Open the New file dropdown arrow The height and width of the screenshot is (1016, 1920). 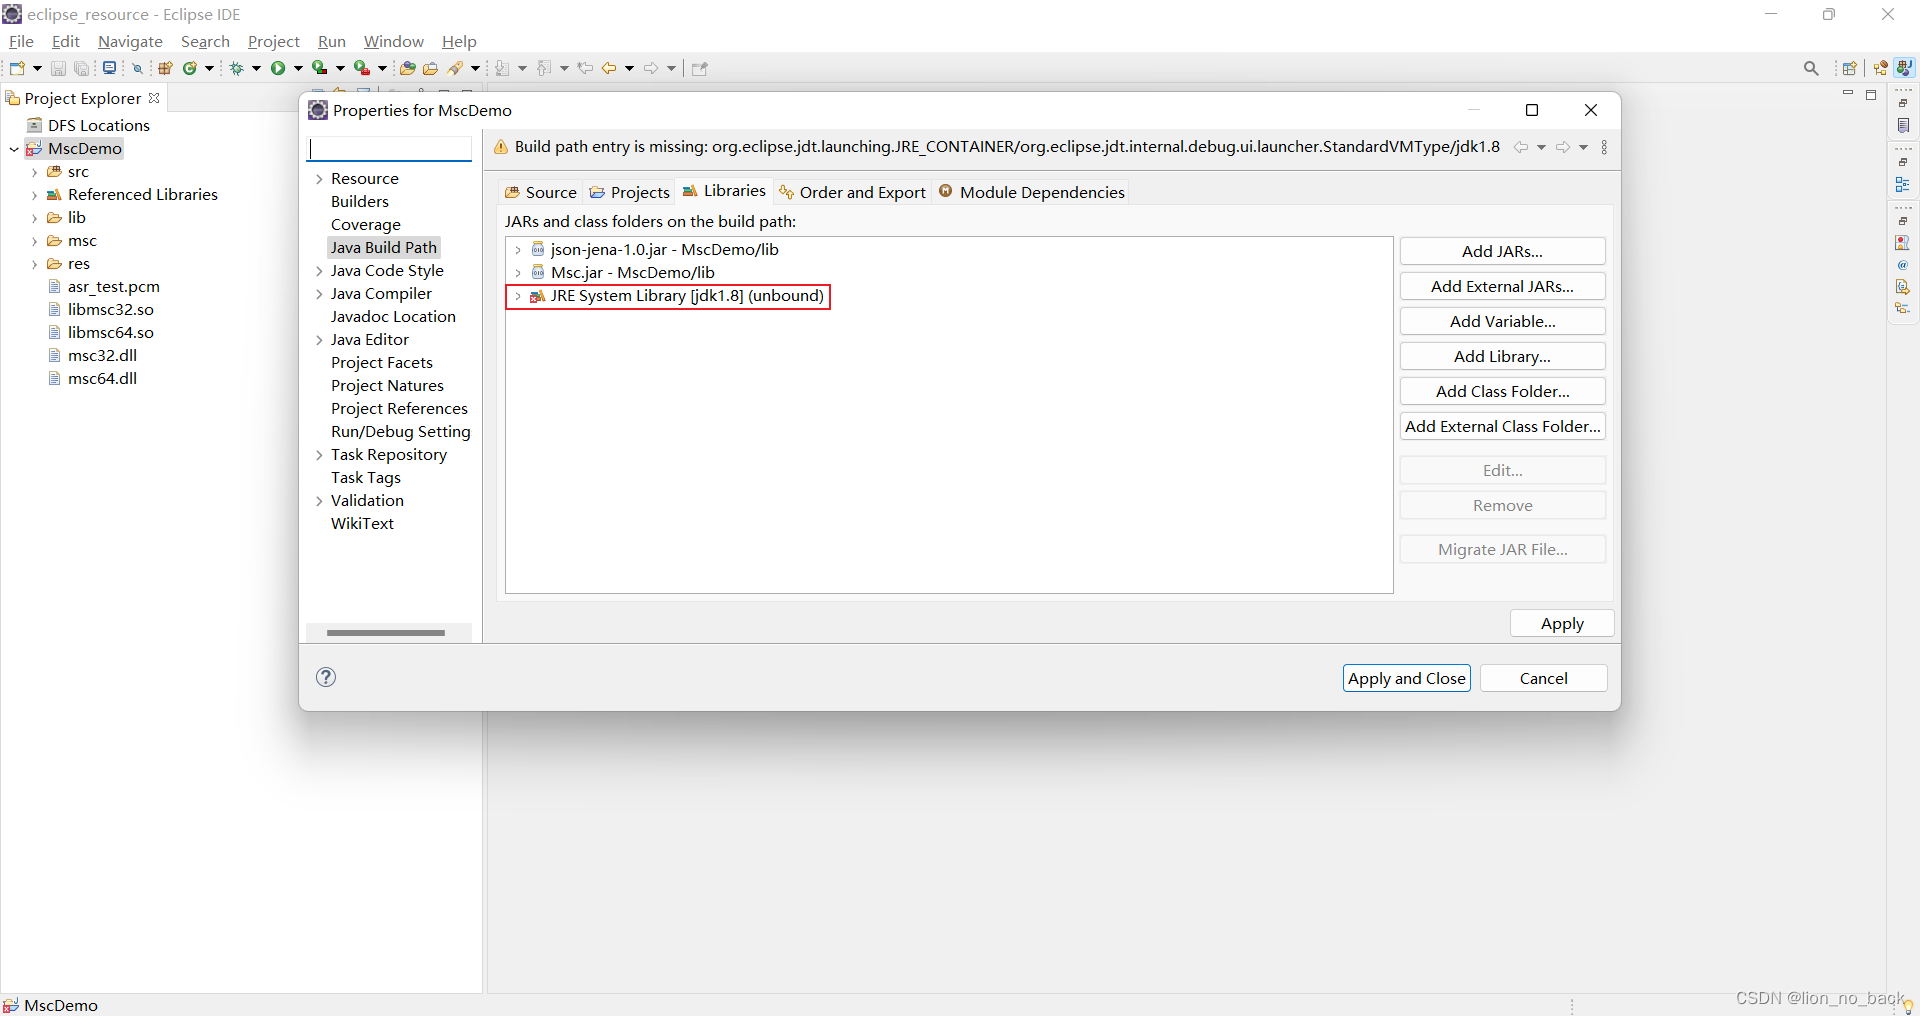click(x=37, y=68)
